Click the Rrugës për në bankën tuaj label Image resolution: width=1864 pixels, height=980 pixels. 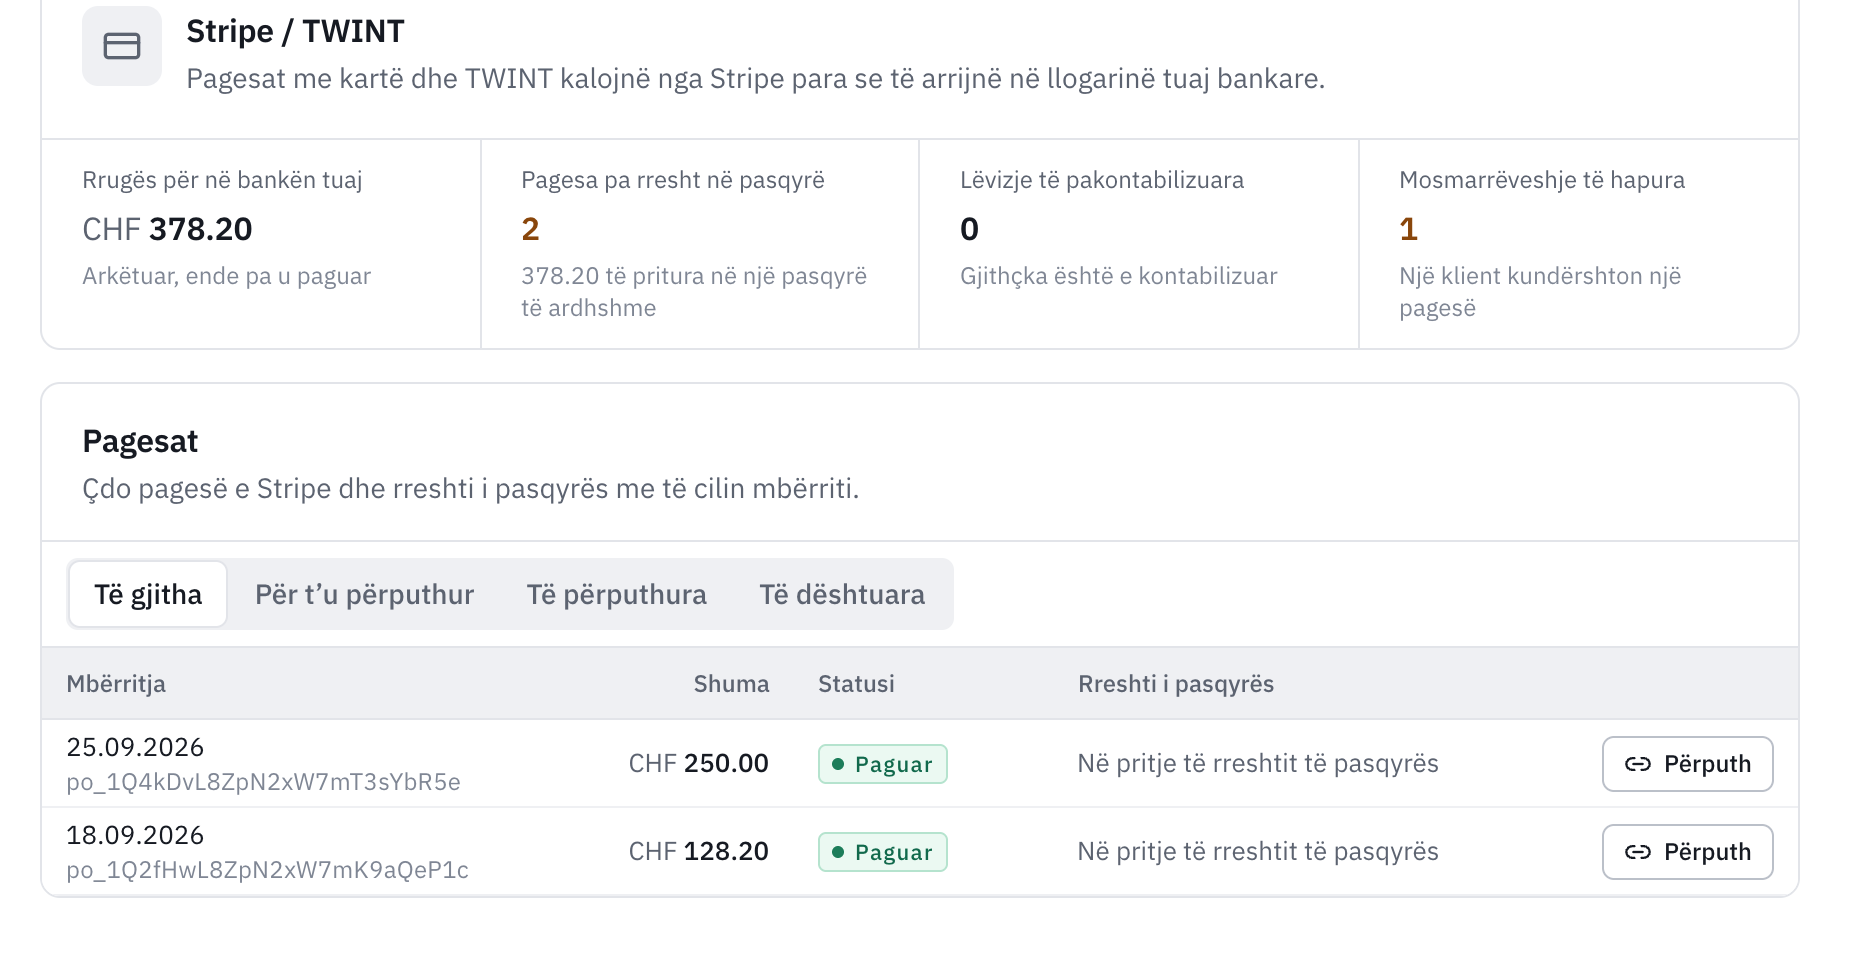point(222,180)
